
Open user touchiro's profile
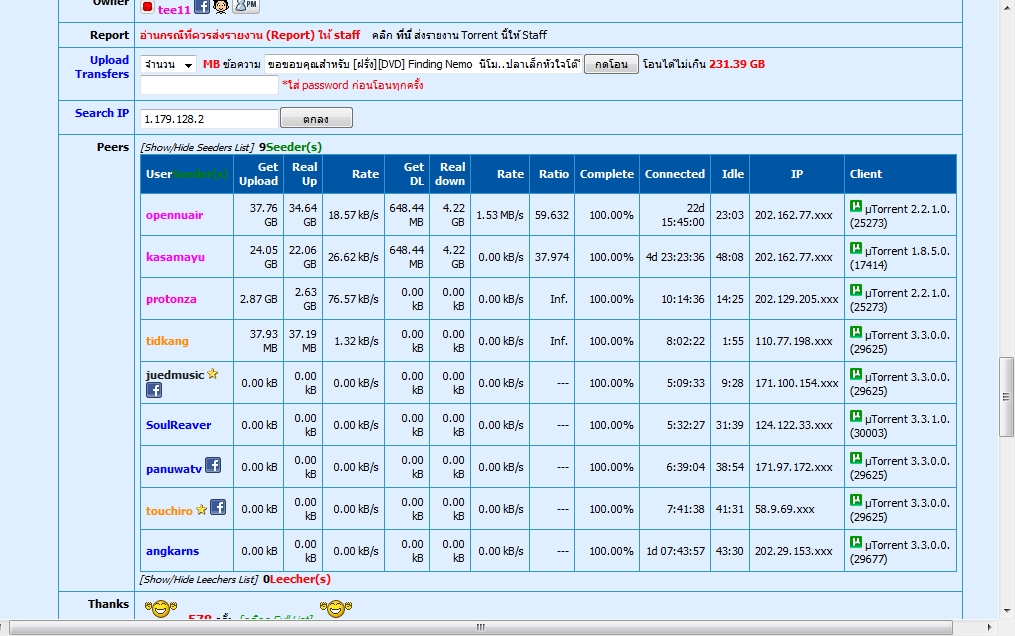pos(169,511)
